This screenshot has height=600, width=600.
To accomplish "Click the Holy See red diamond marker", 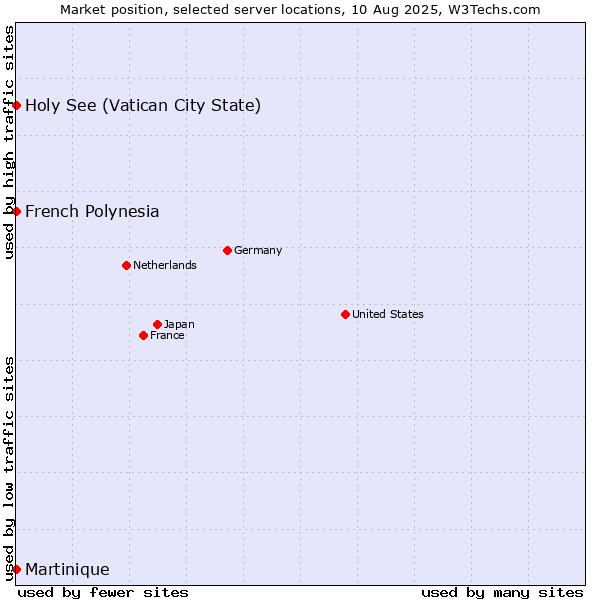I will click(x=16, y=105).
